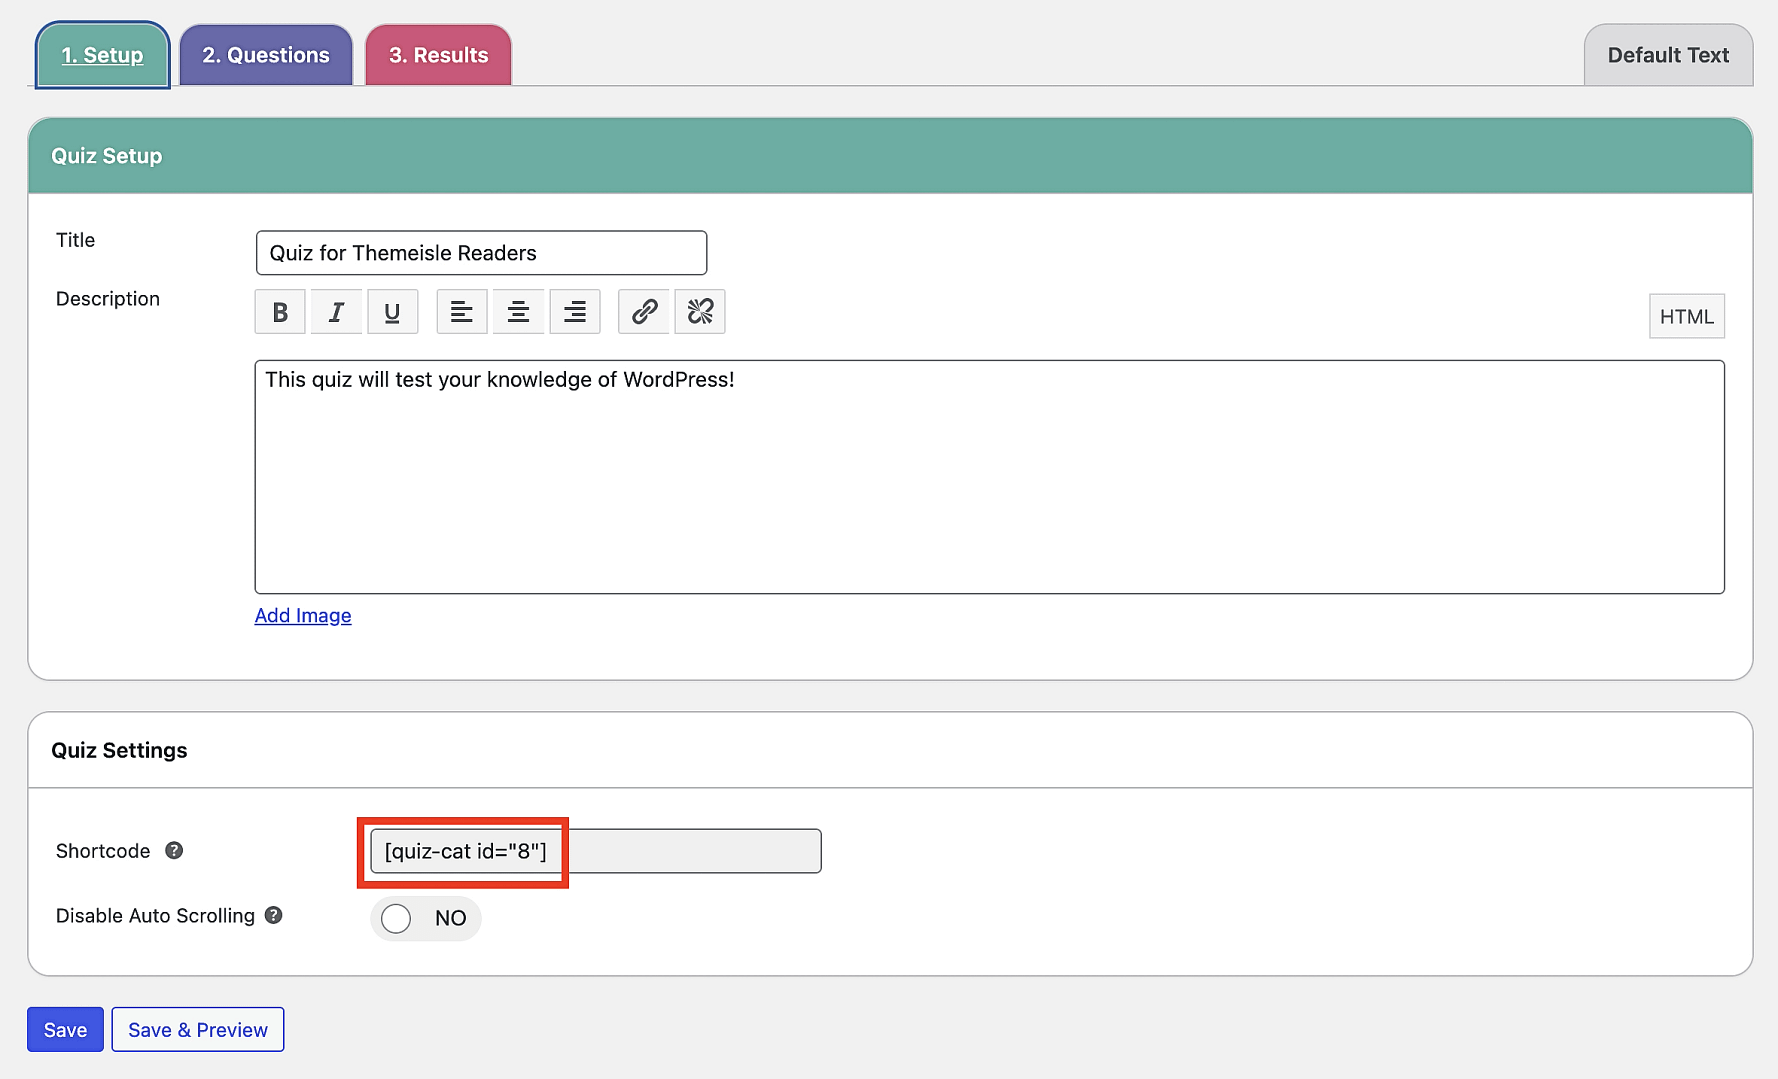The image size is (1778, 1079).
Task: Click inside the Description text area
Action: 989,477
